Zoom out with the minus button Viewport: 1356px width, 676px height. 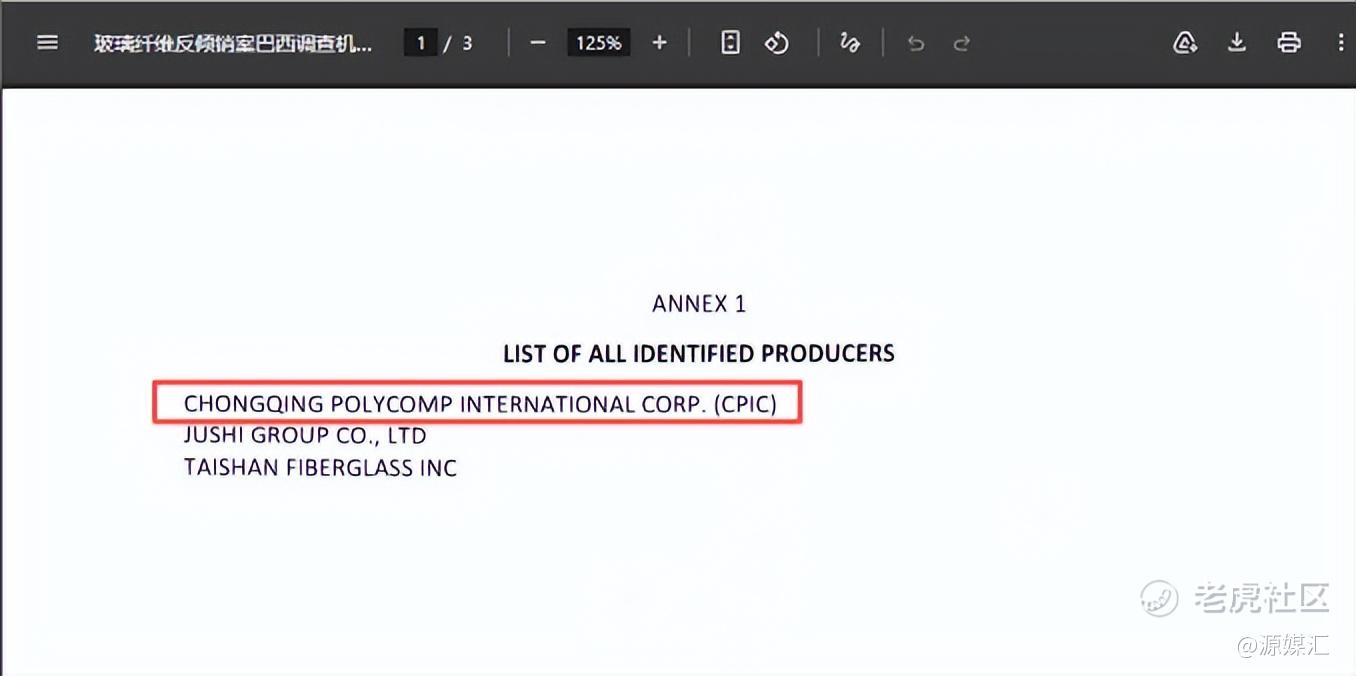click(538, 43)
